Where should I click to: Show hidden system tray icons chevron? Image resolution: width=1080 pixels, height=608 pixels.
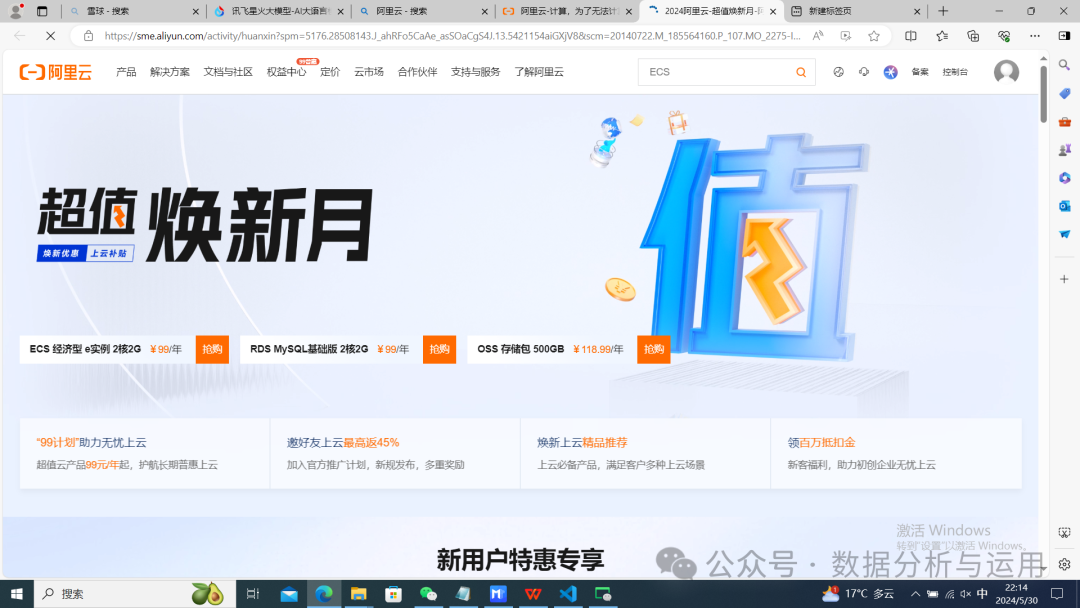pos(915,594)
